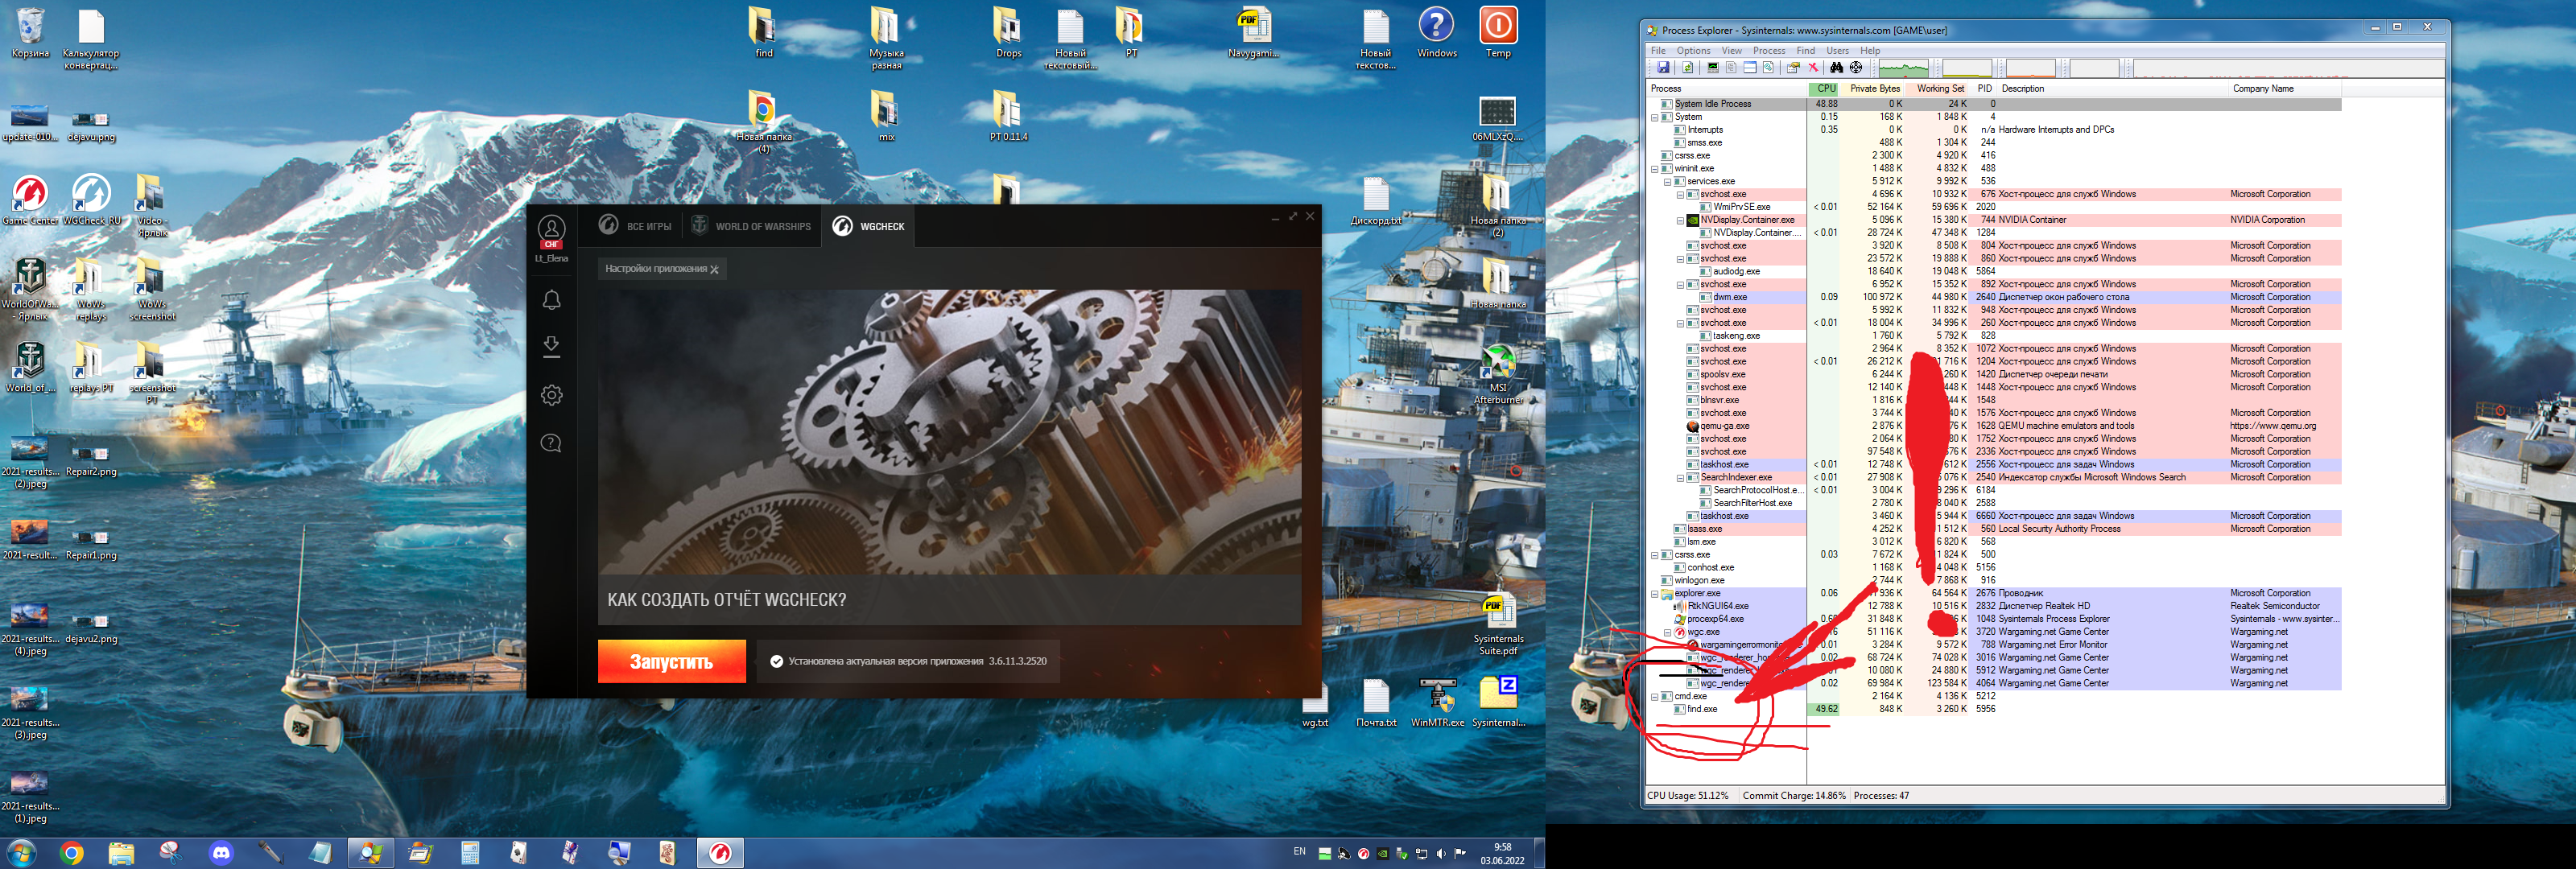Image resolution: width=2576 pixels, height=869 pixels.
Task: Collapse the NVDisplay.Container.exe tree node
Action: [1680, 220]
